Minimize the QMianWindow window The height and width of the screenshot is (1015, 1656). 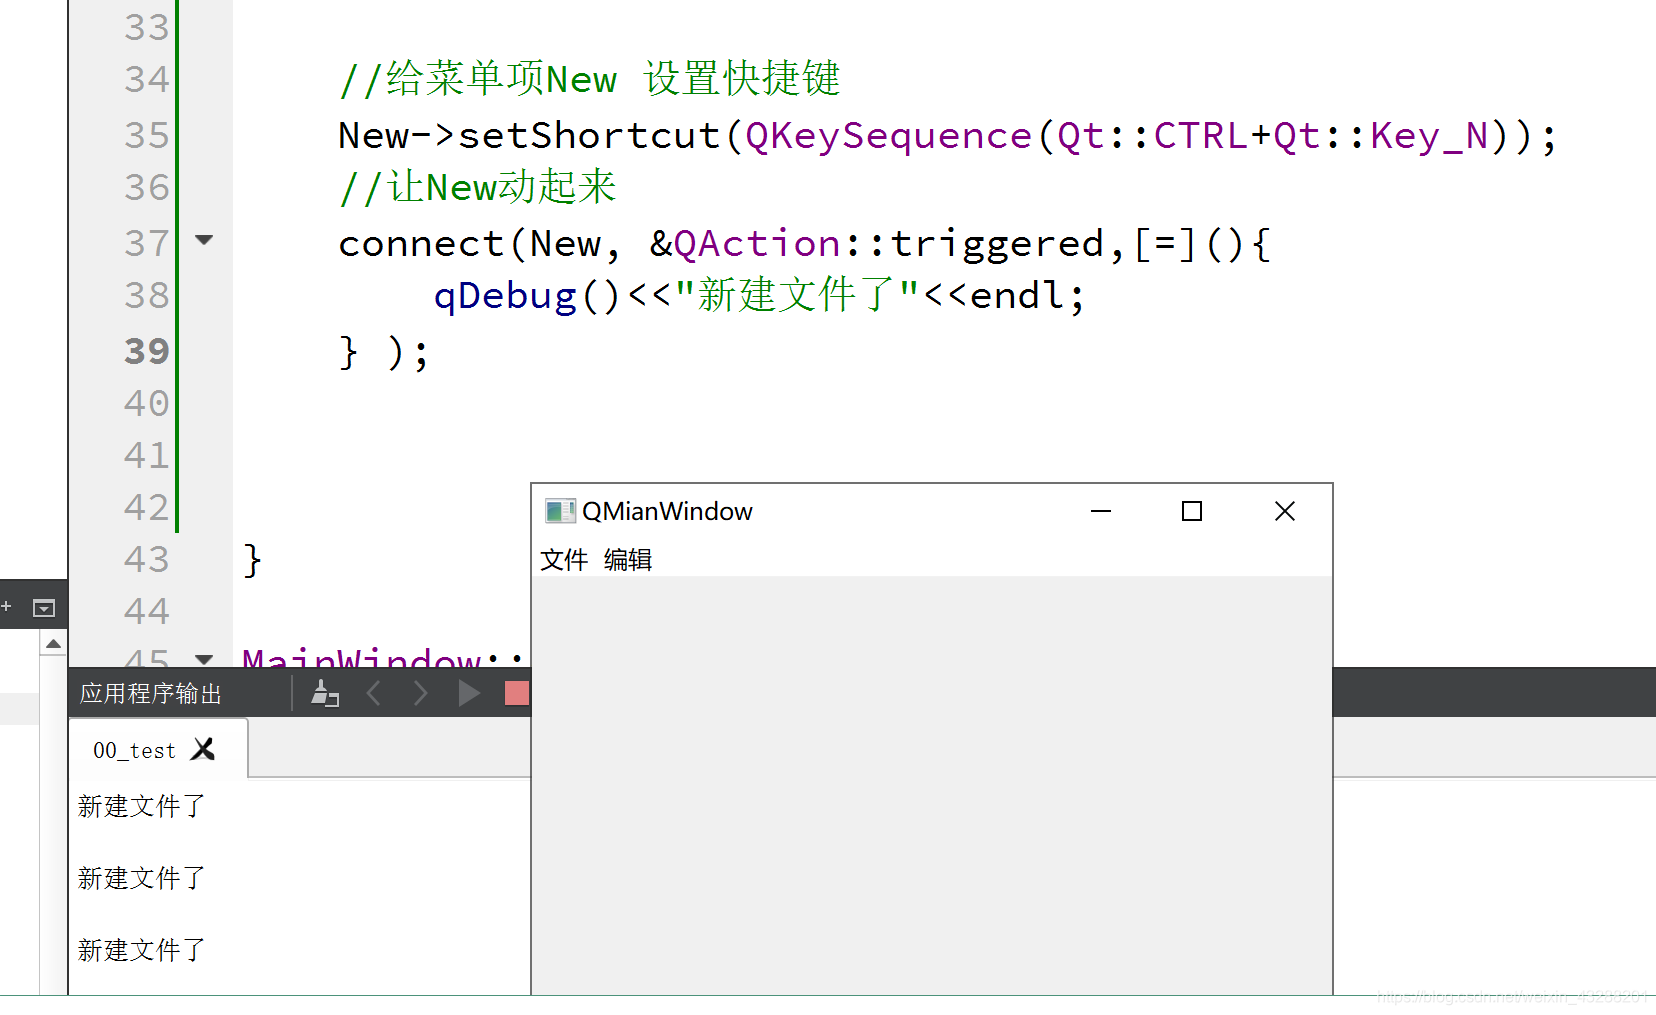point(1101,511)
